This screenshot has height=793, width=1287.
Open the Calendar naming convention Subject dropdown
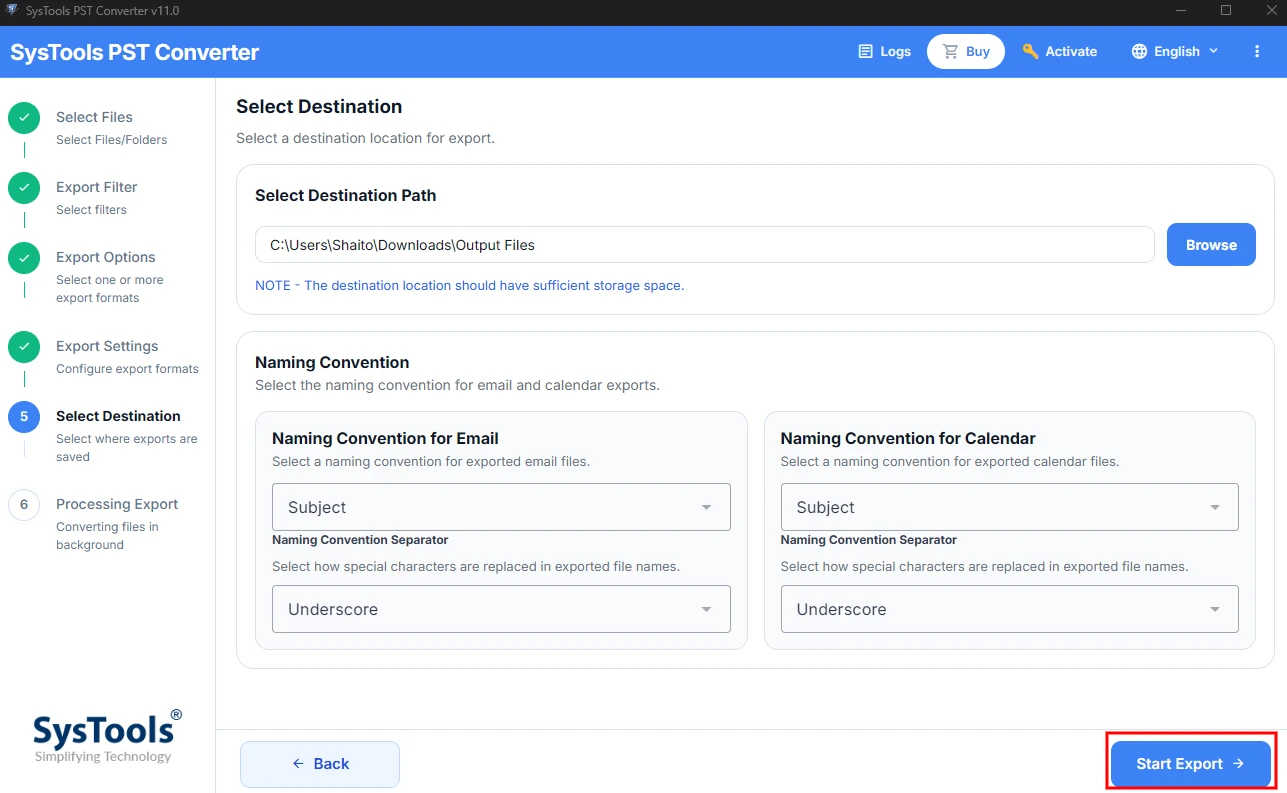tap(1010, 507)
